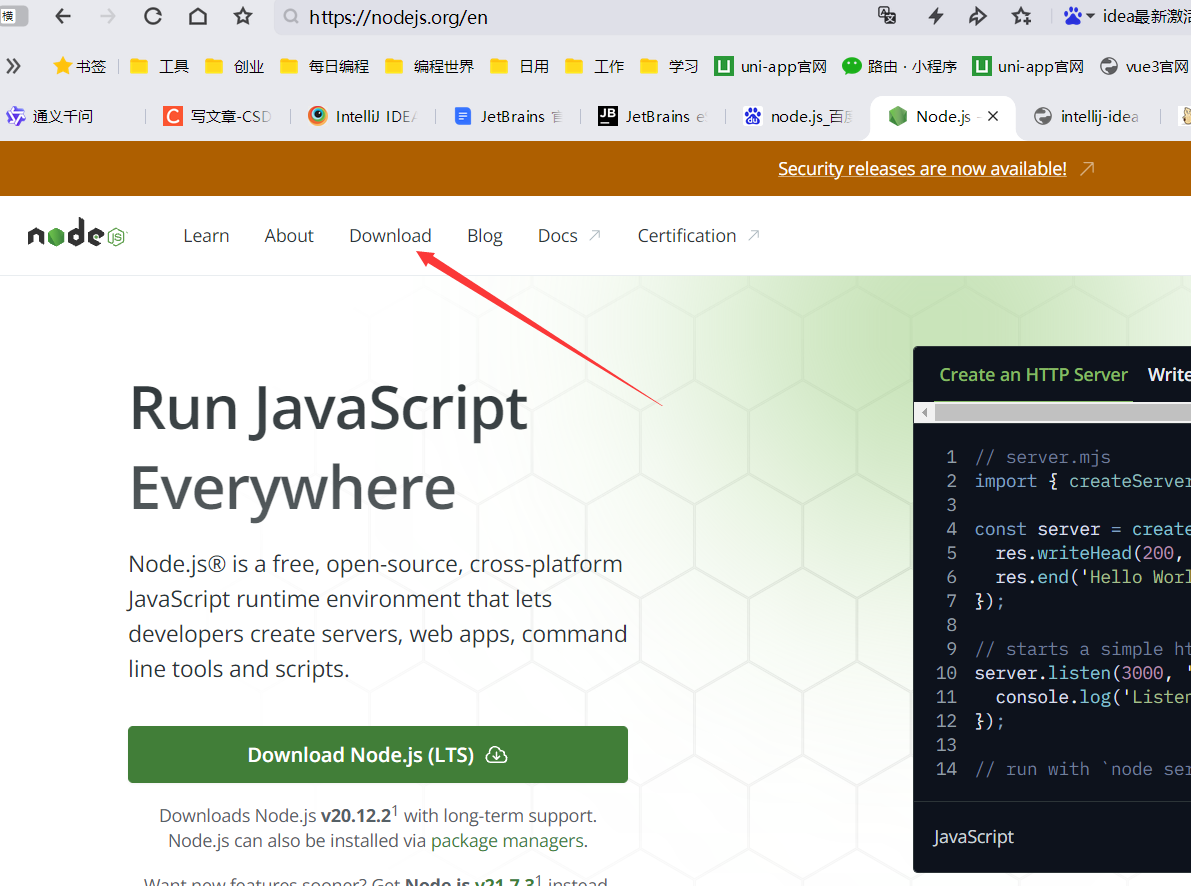Open the 工具 bookmark folder
The image size is (1191, 886).
coord(160,66)
